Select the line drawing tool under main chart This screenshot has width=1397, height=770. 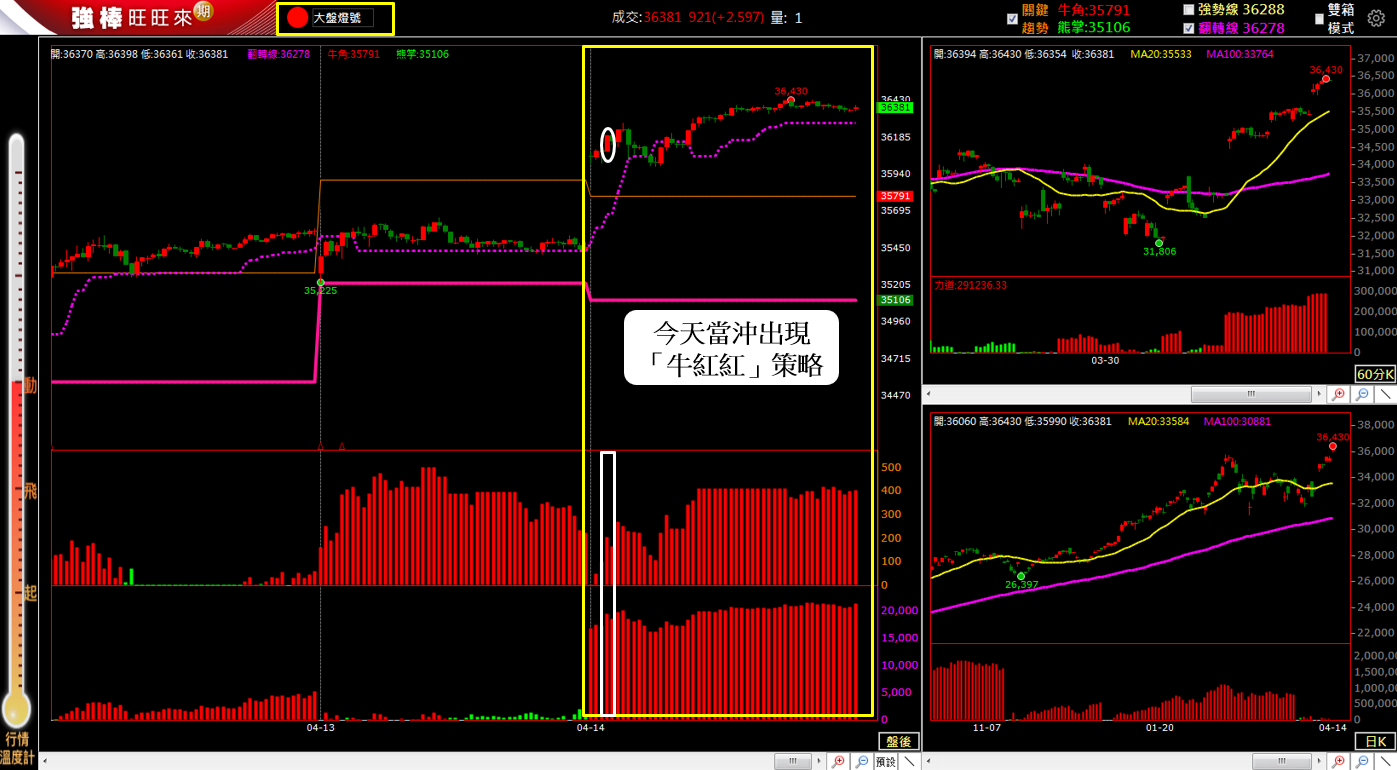(x=909, y=761)
